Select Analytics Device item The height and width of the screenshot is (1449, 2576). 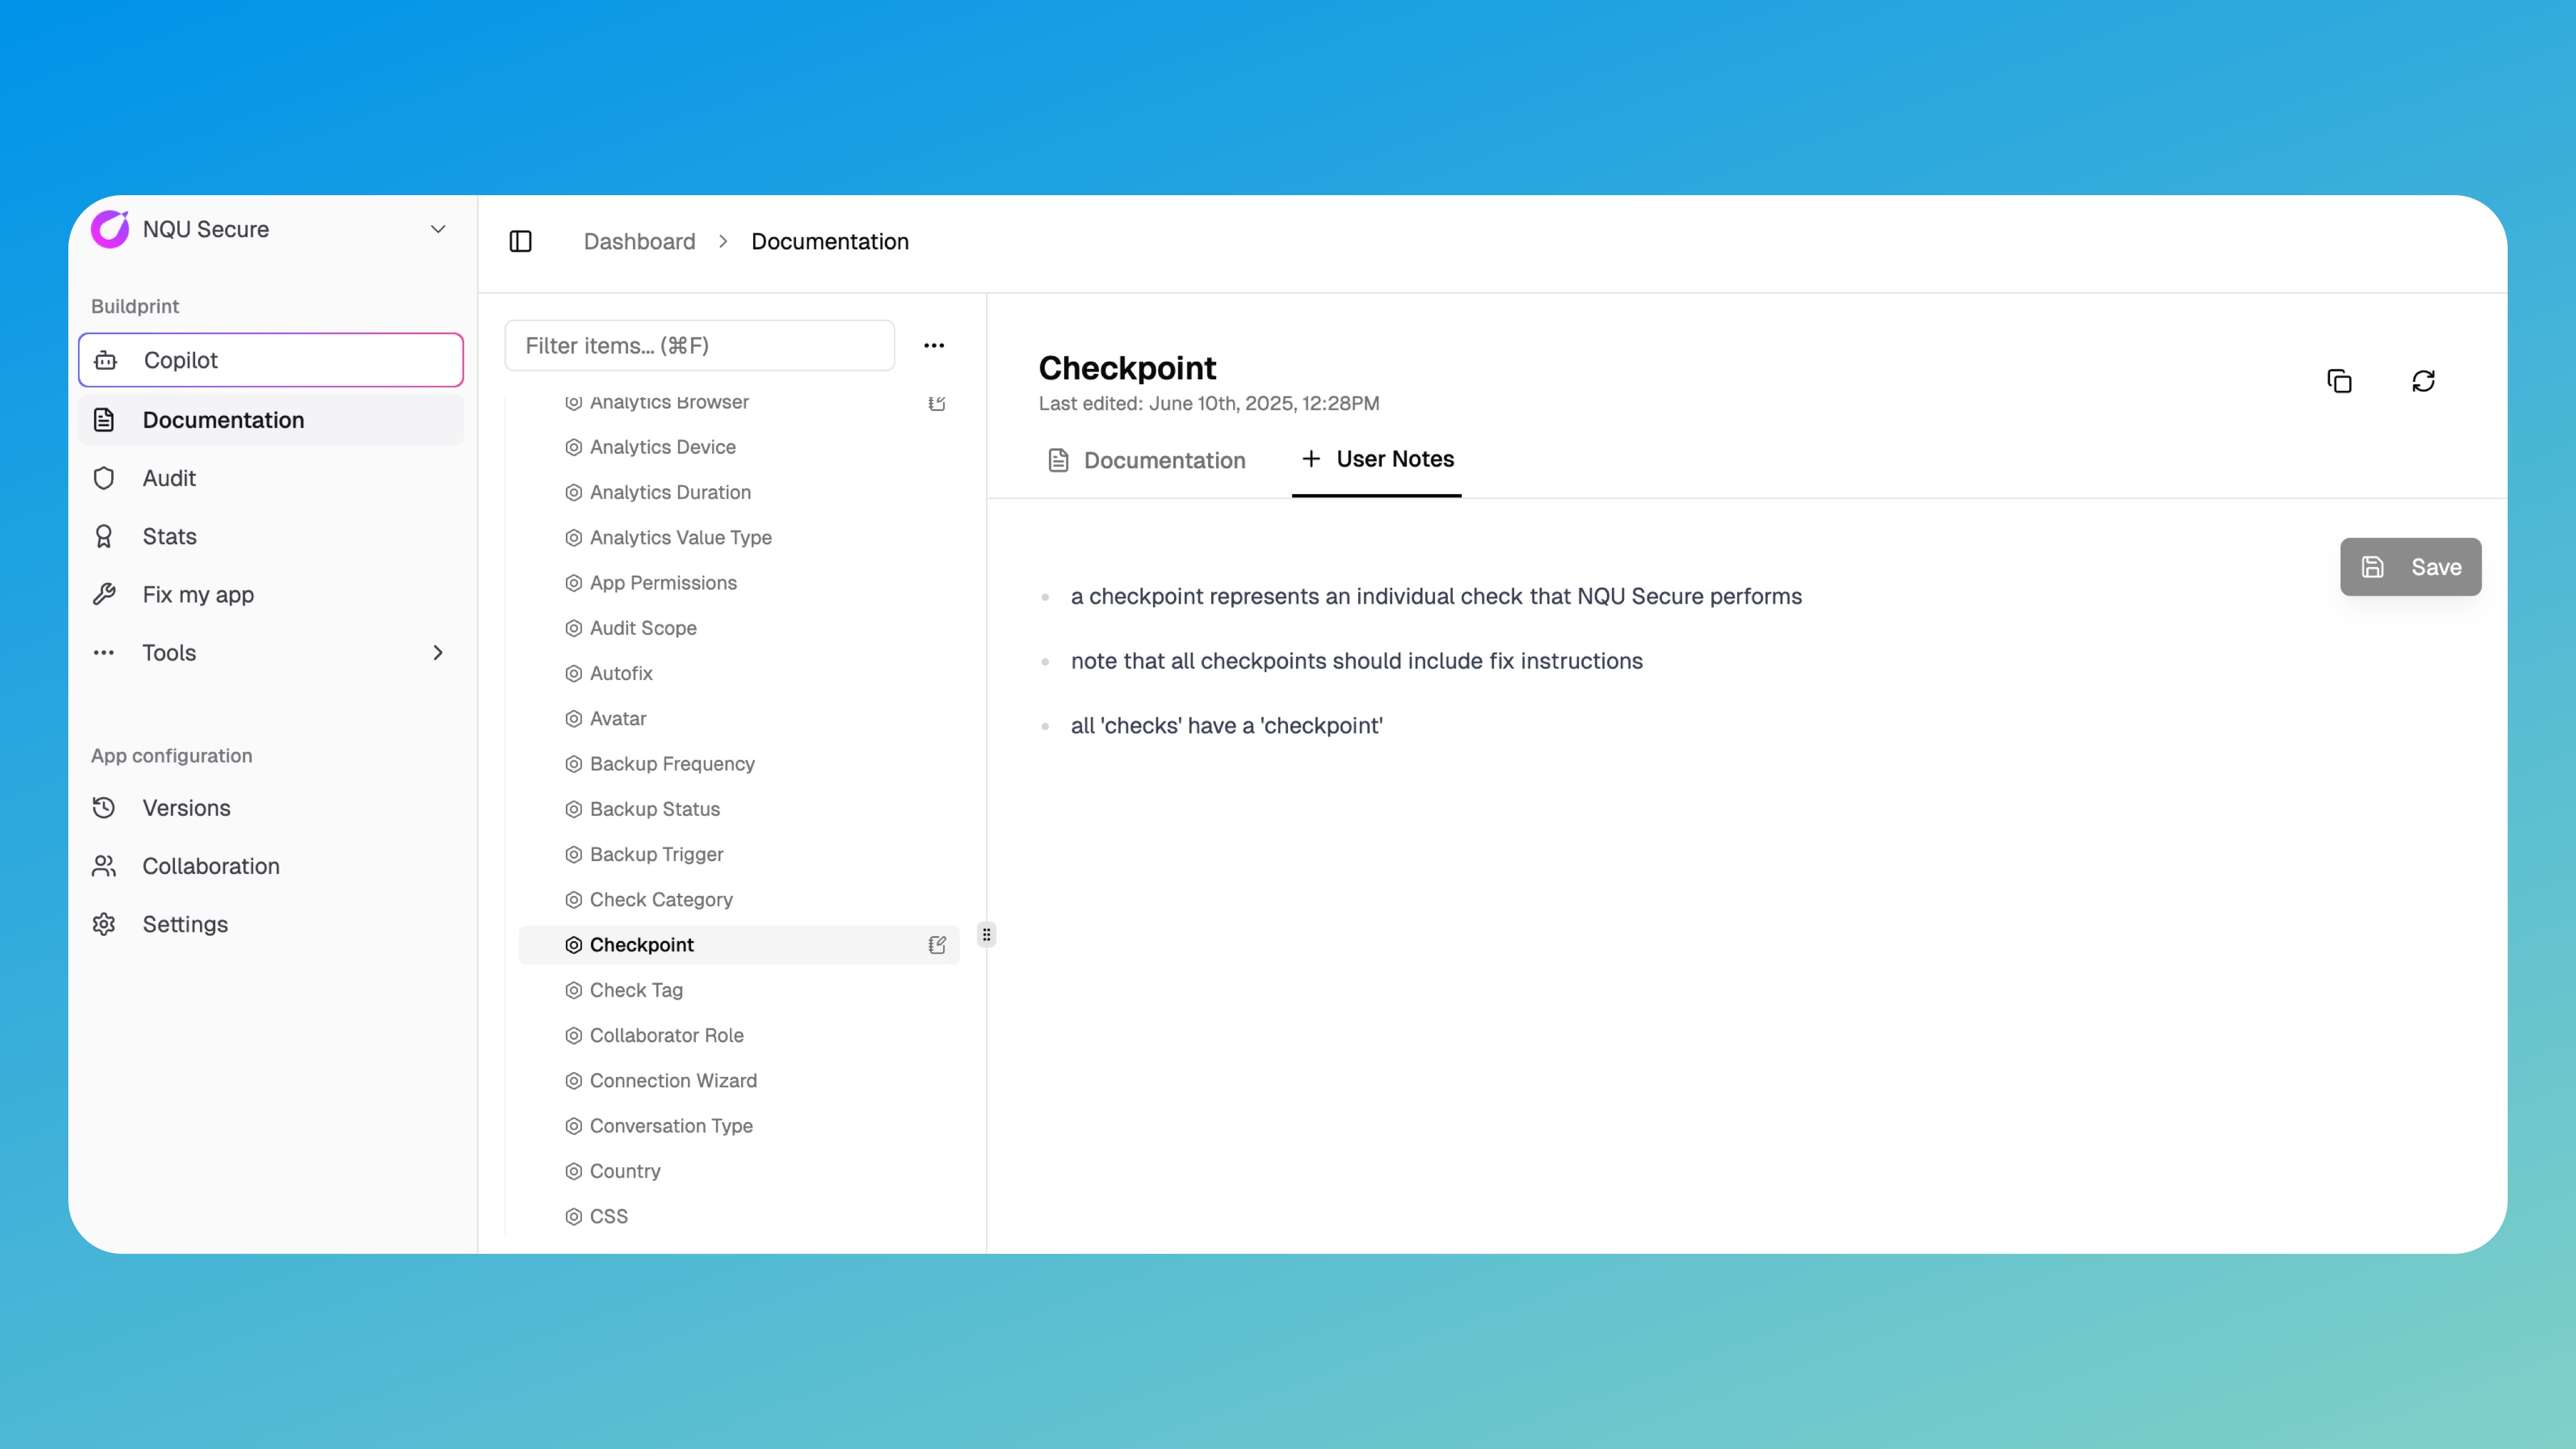pyautogui.click(x=739, y=447)
